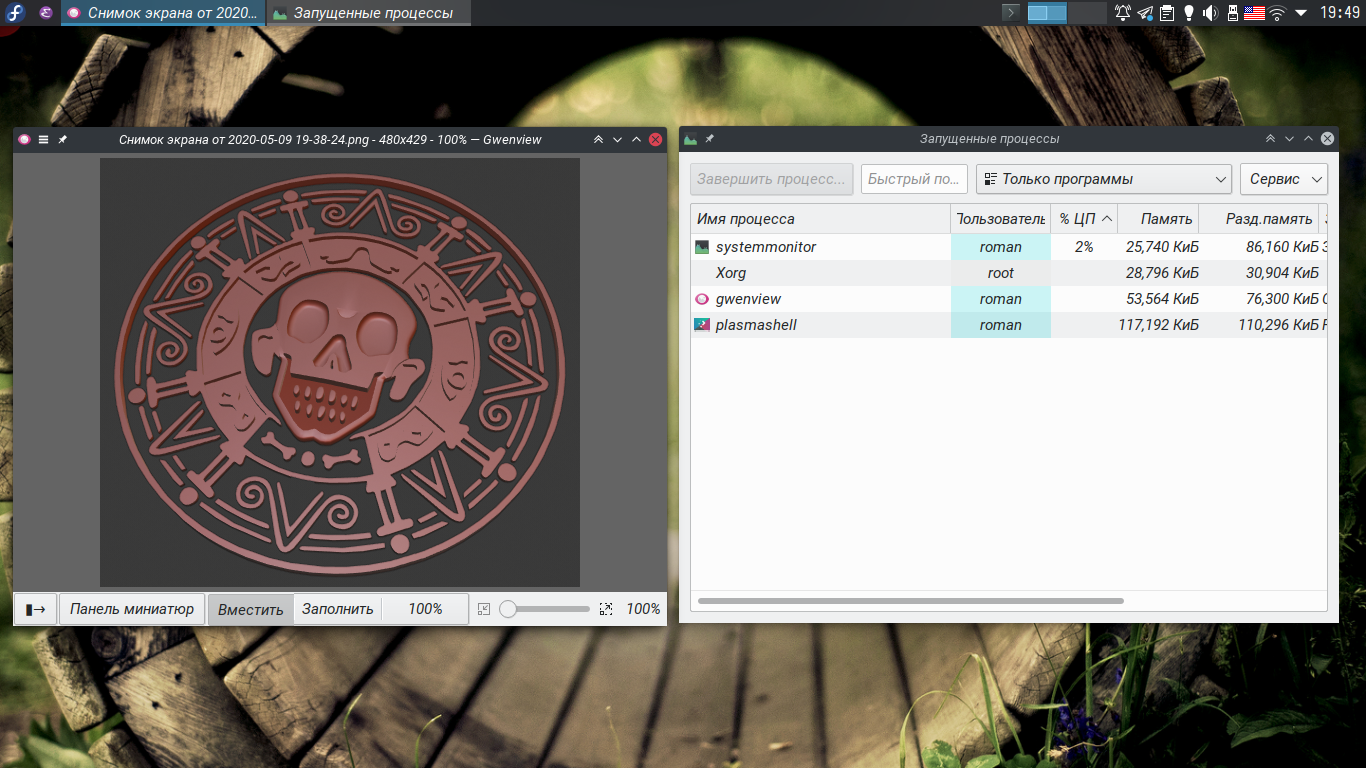
Task: Click the Gwenview app icon in its title bar
Action: [25, 140]
